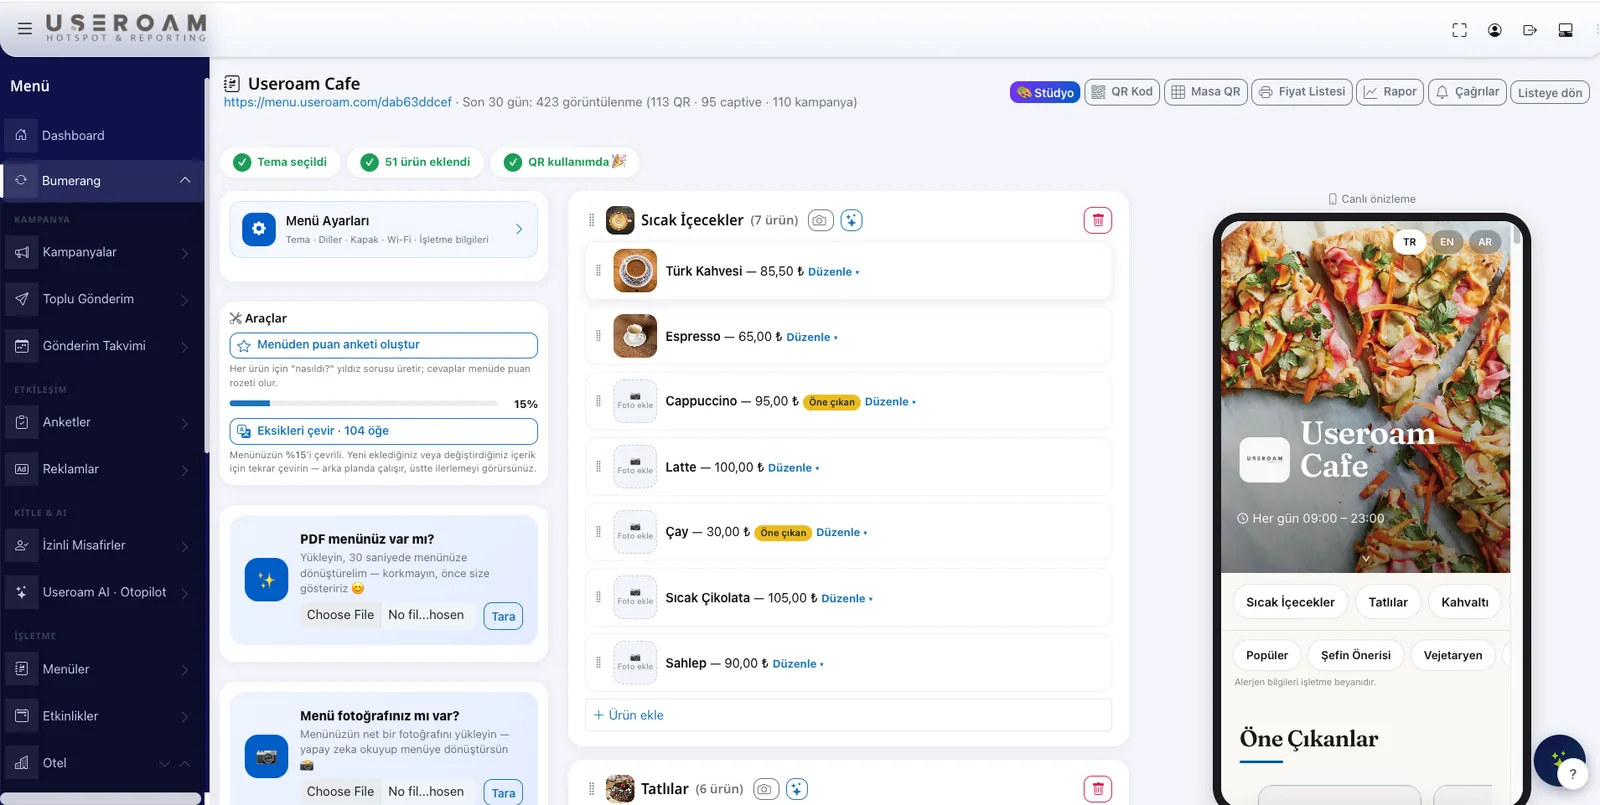The height and width of the screenshot is (805, 1600).
Task: Click the camera icon next to Tatlılar
Action: point(766,789)
